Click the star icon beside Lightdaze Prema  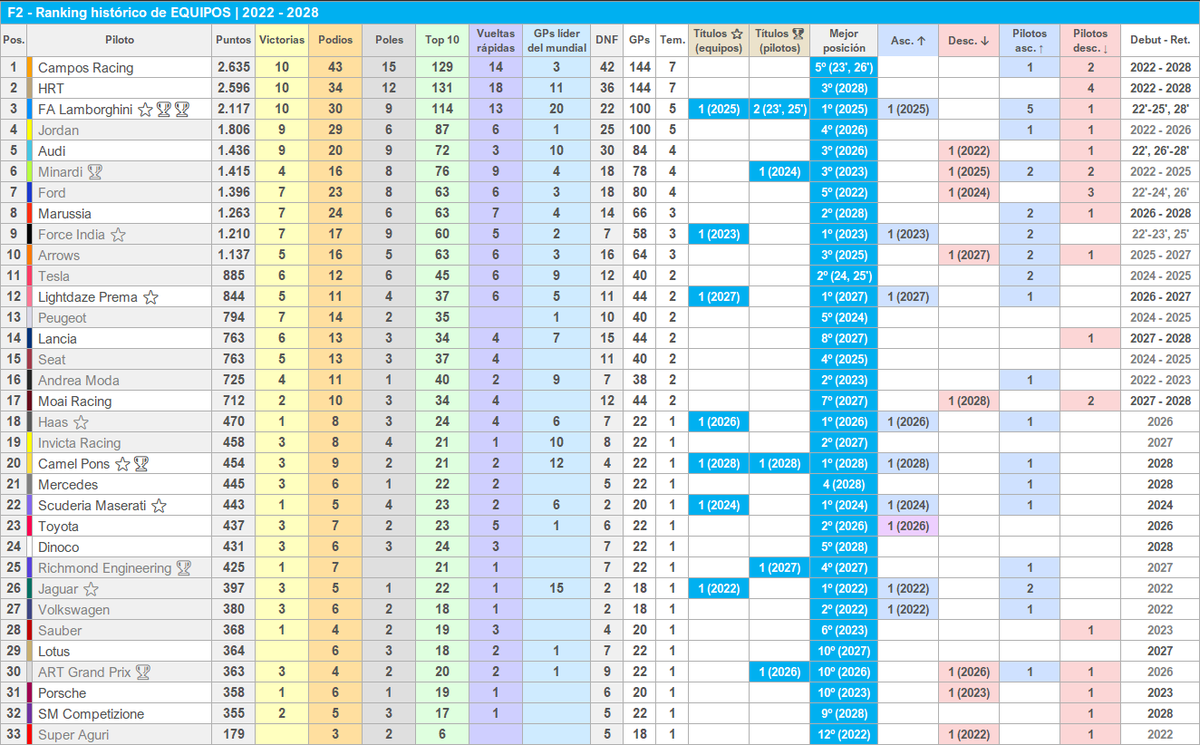[151, 297]
